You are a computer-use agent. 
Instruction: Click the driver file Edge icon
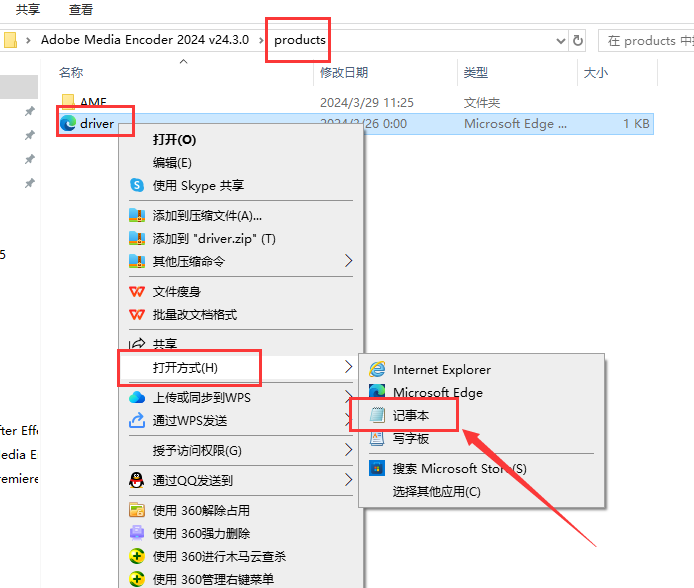(x=68, y=123)
